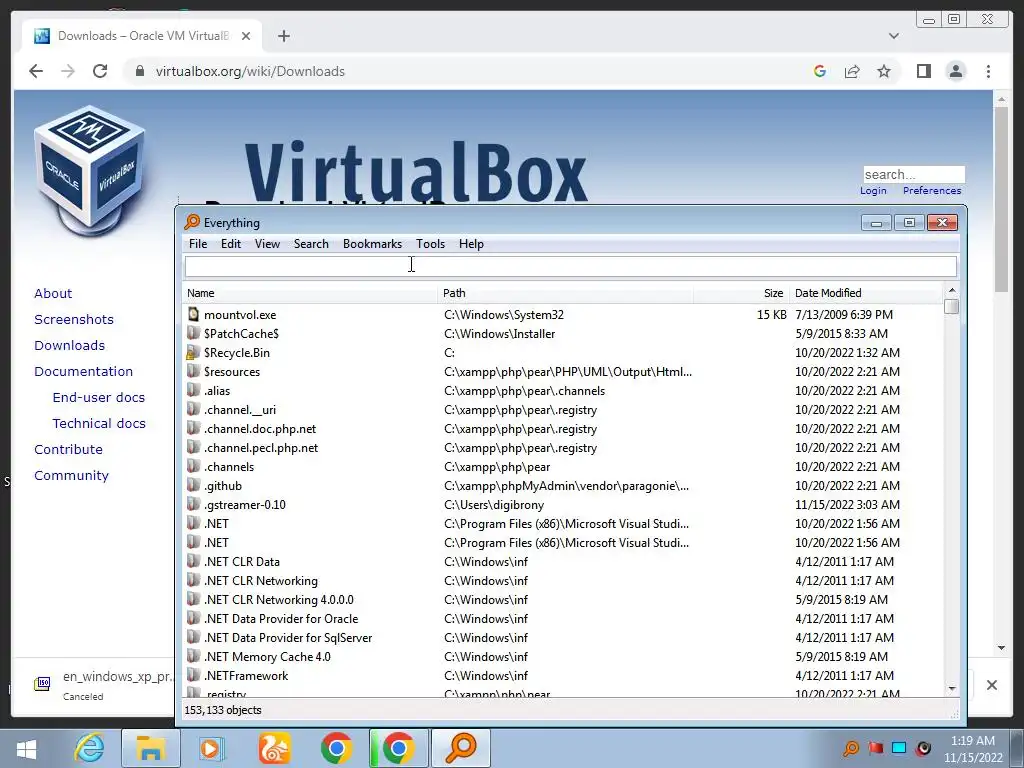Close the Chrome downloads bar
The width and height of the screenshot is (1024, 768).
(991, 684)
